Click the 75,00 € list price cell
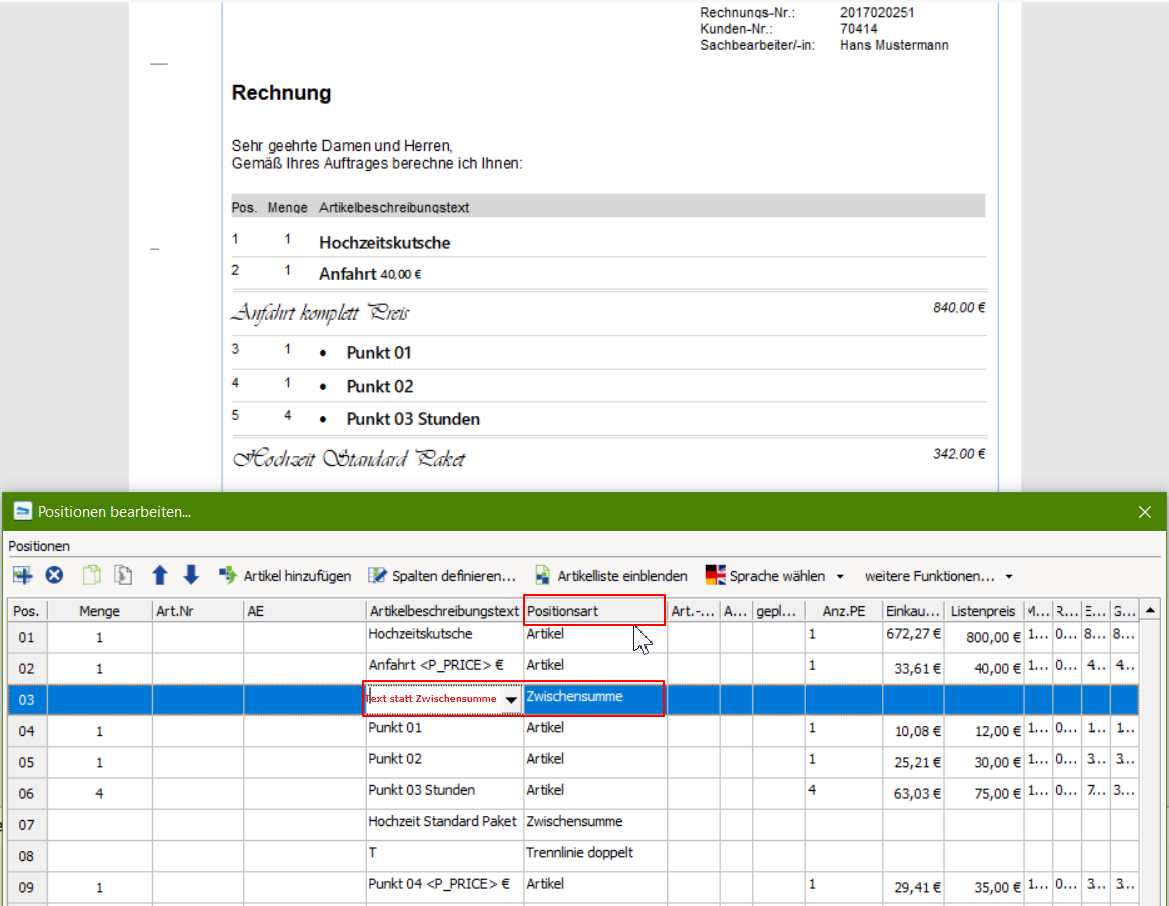This screenshot has width=1169, height=906. click(x=983, y=794)
